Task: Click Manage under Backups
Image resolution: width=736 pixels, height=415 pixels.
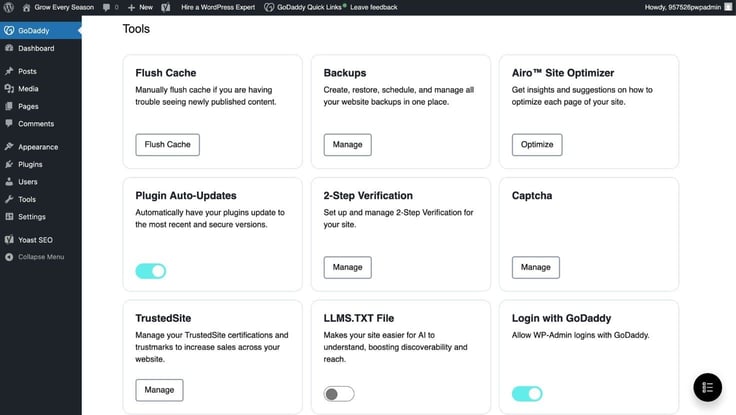Action: click(x=347, y=145)
